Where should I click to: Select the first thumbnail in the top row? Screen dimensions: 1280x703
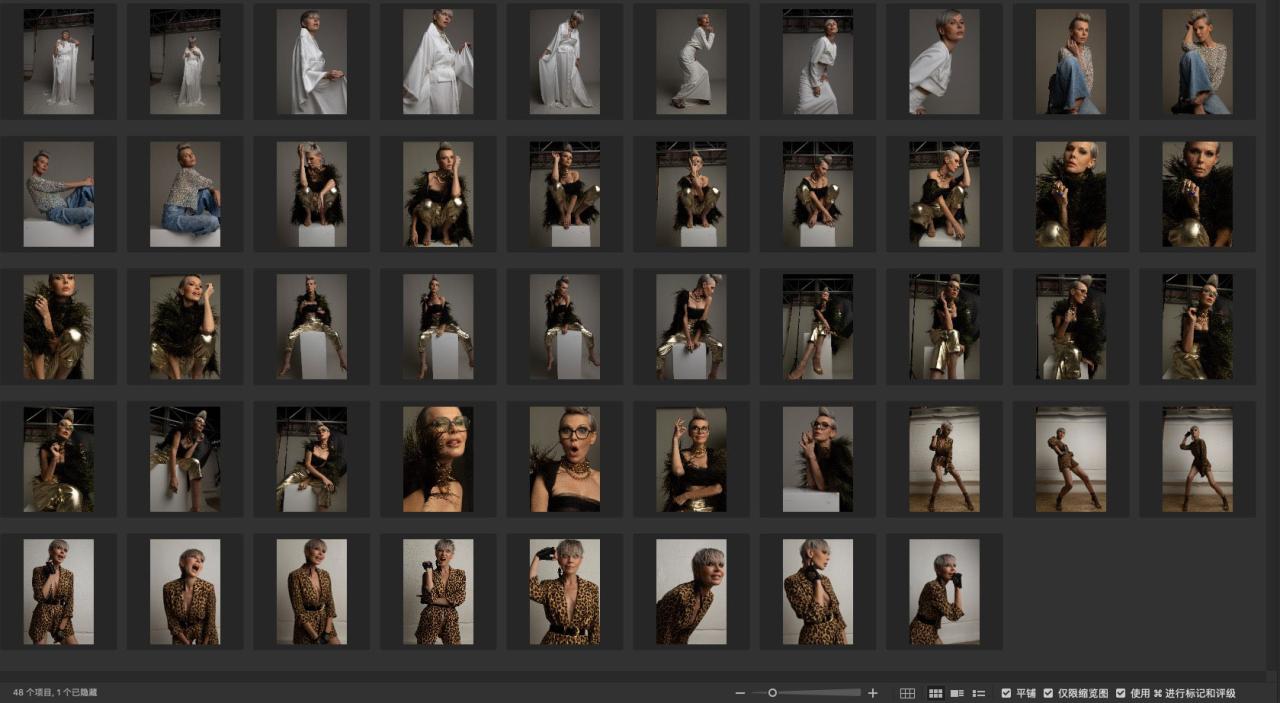point(59,62)
